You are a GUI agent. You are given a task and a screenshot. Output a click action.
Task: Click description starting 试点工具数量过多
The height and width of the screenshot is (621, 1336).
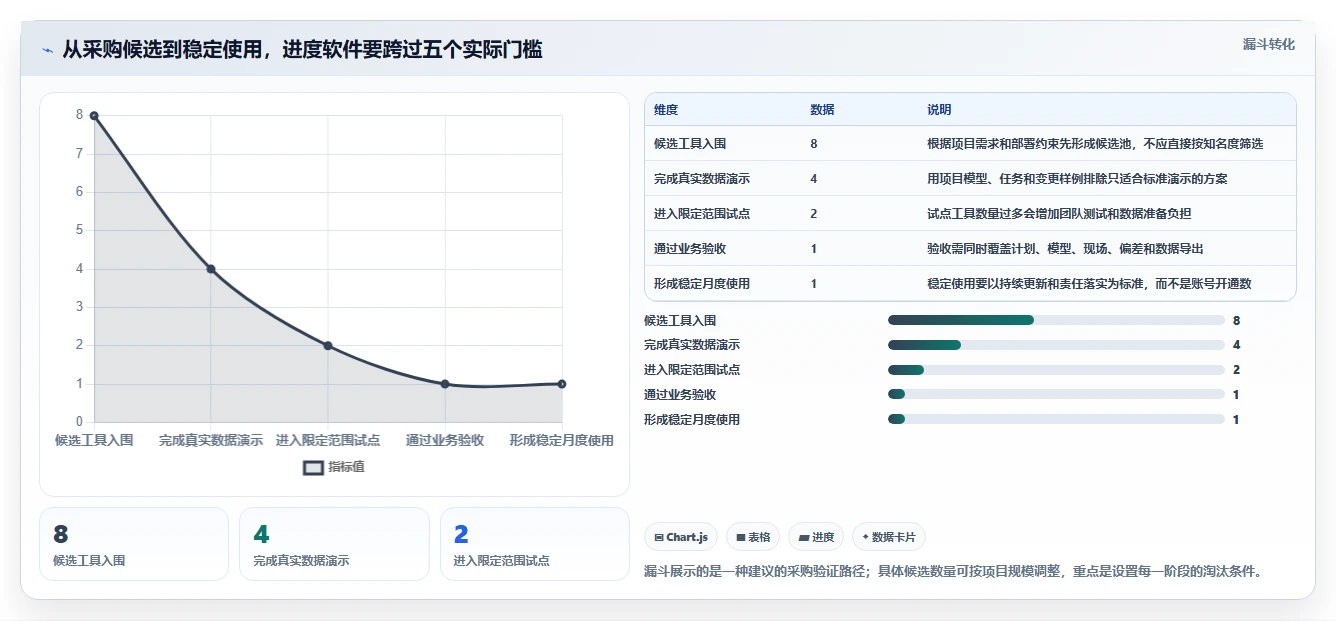tap(1059, 214)
